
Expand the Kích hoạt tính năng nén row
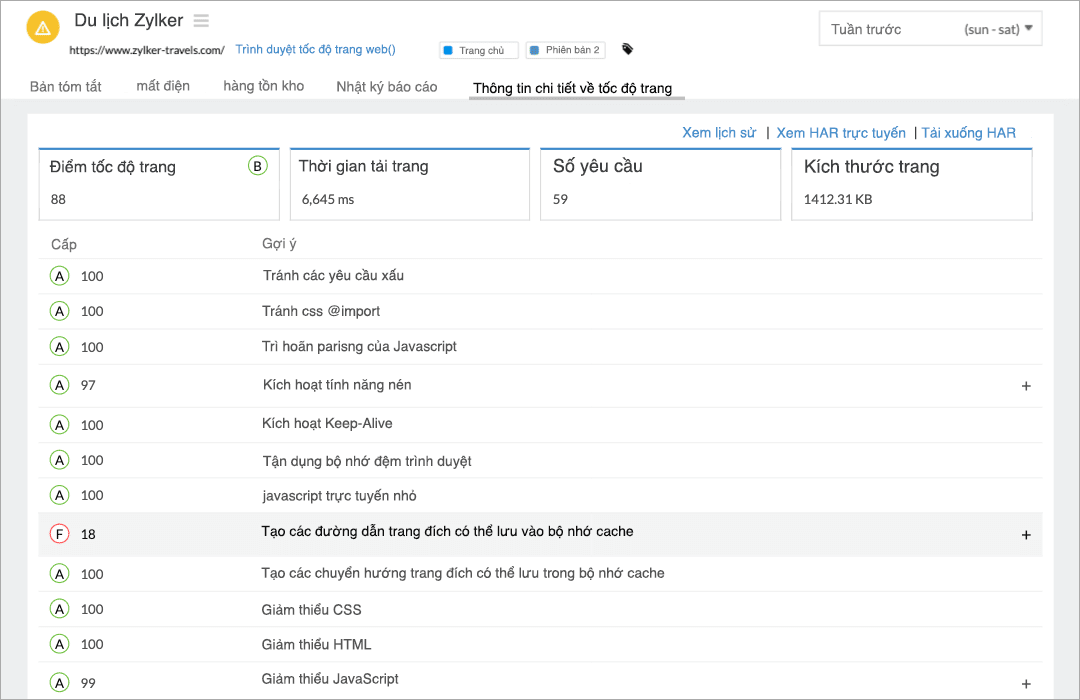click(x=1026, y=386)
